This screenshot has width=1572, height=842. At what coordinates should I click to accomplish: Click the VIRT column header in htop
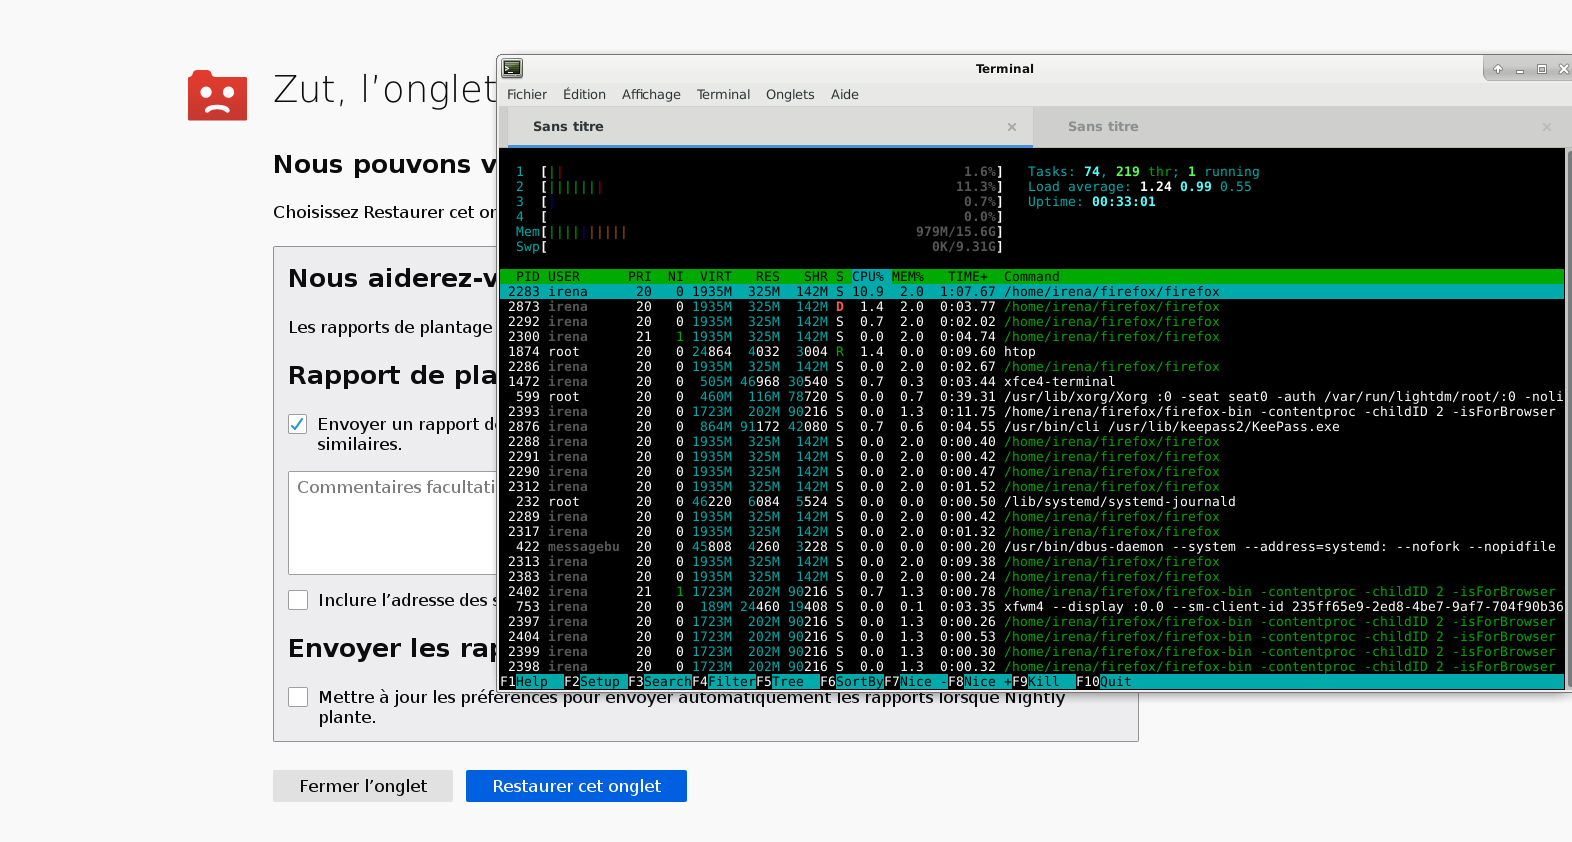coord(716,277)
